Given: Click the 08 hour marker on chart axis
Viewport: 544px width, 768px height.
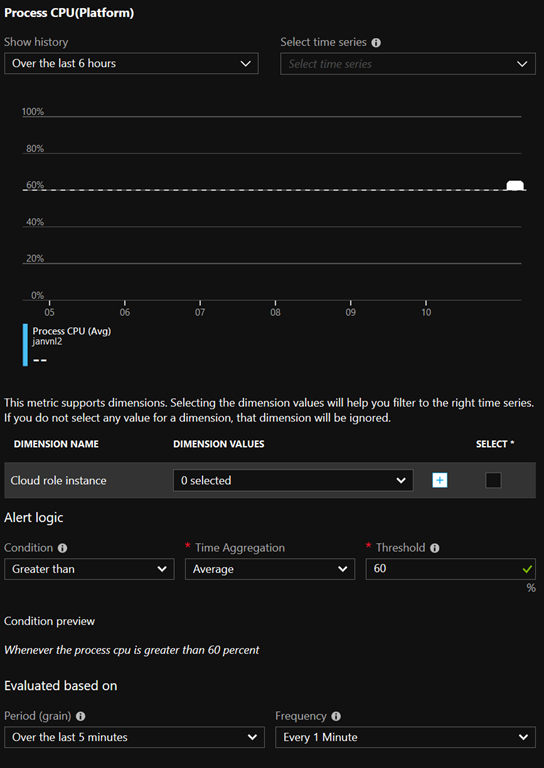Looking at the screenshot, I should (276, 312).
